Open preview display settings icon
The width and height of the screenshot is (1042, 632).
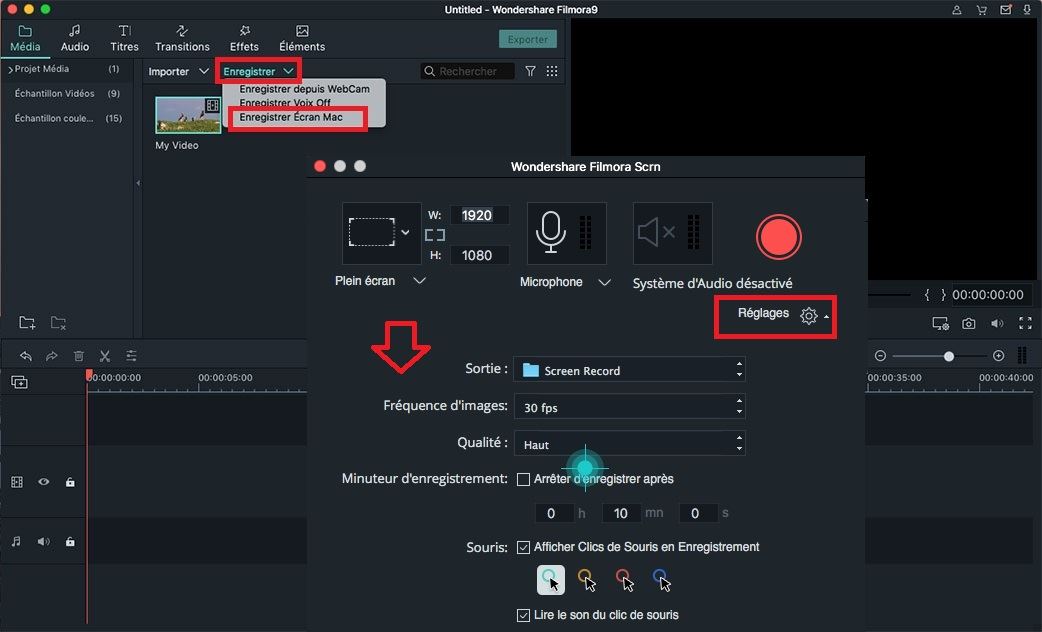tap(940, 324)
